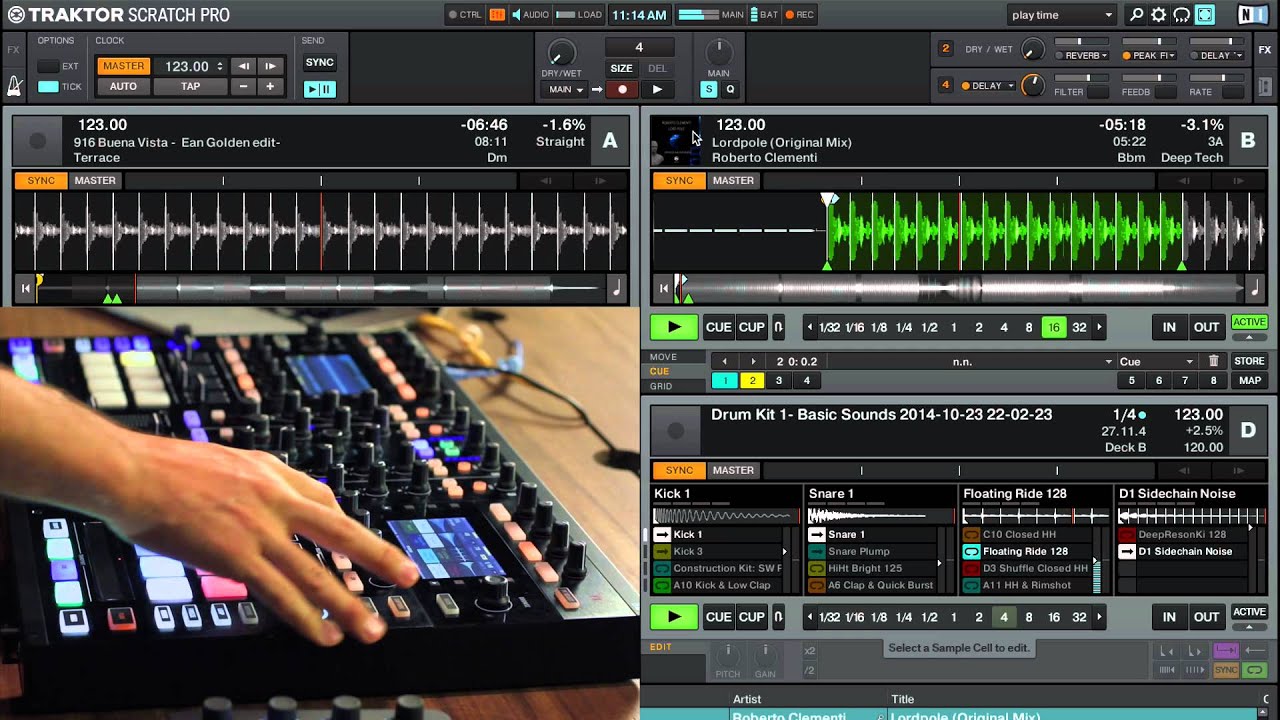
Task: Adjust loop recorder DRY/WET knob
Action: point(562,53)
